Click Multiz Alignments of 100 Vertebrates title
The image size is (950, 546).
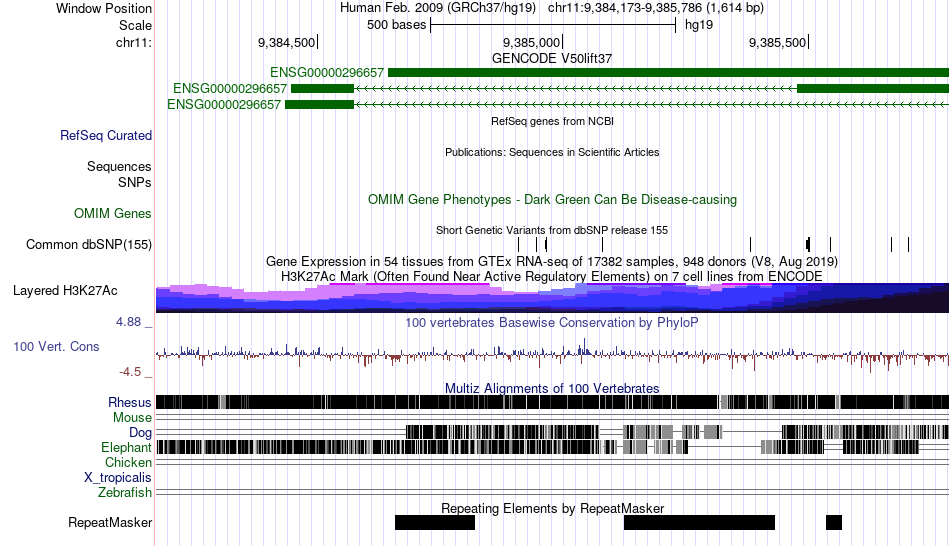pyautogui.click(x=552, y=388)
